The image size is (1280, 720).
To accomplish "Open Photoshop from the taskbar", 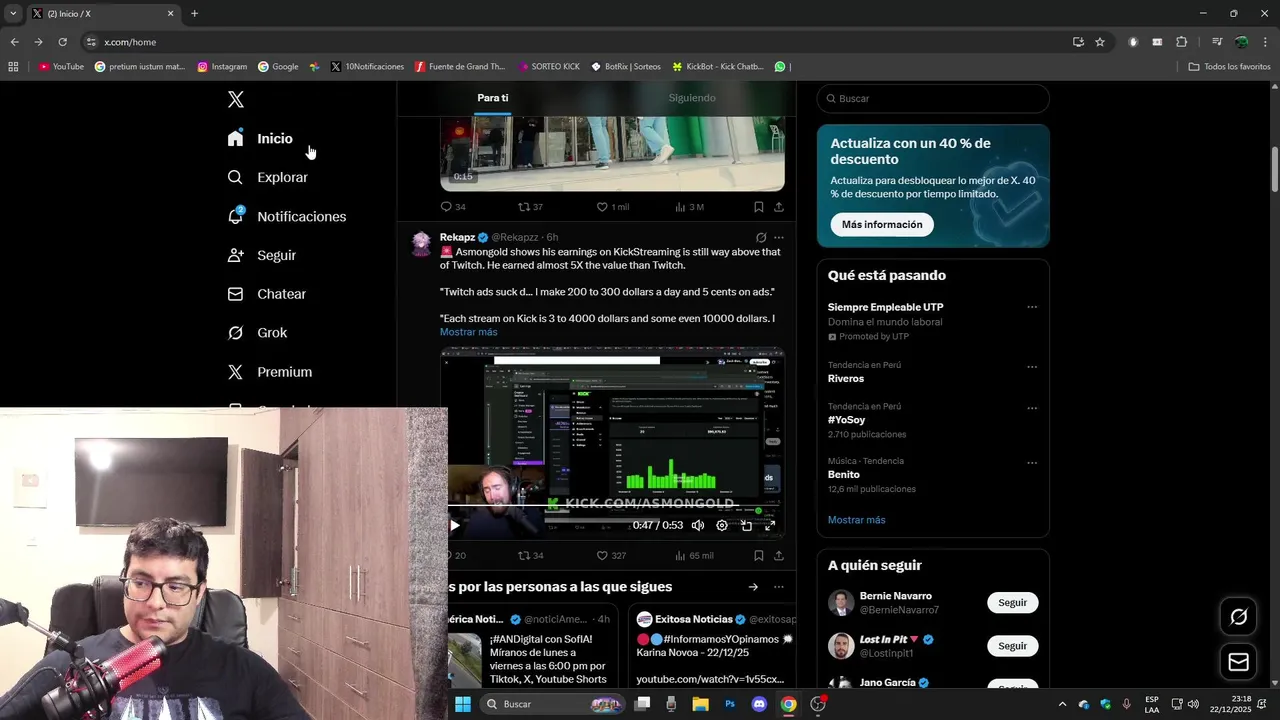I will tap(730, 704).
